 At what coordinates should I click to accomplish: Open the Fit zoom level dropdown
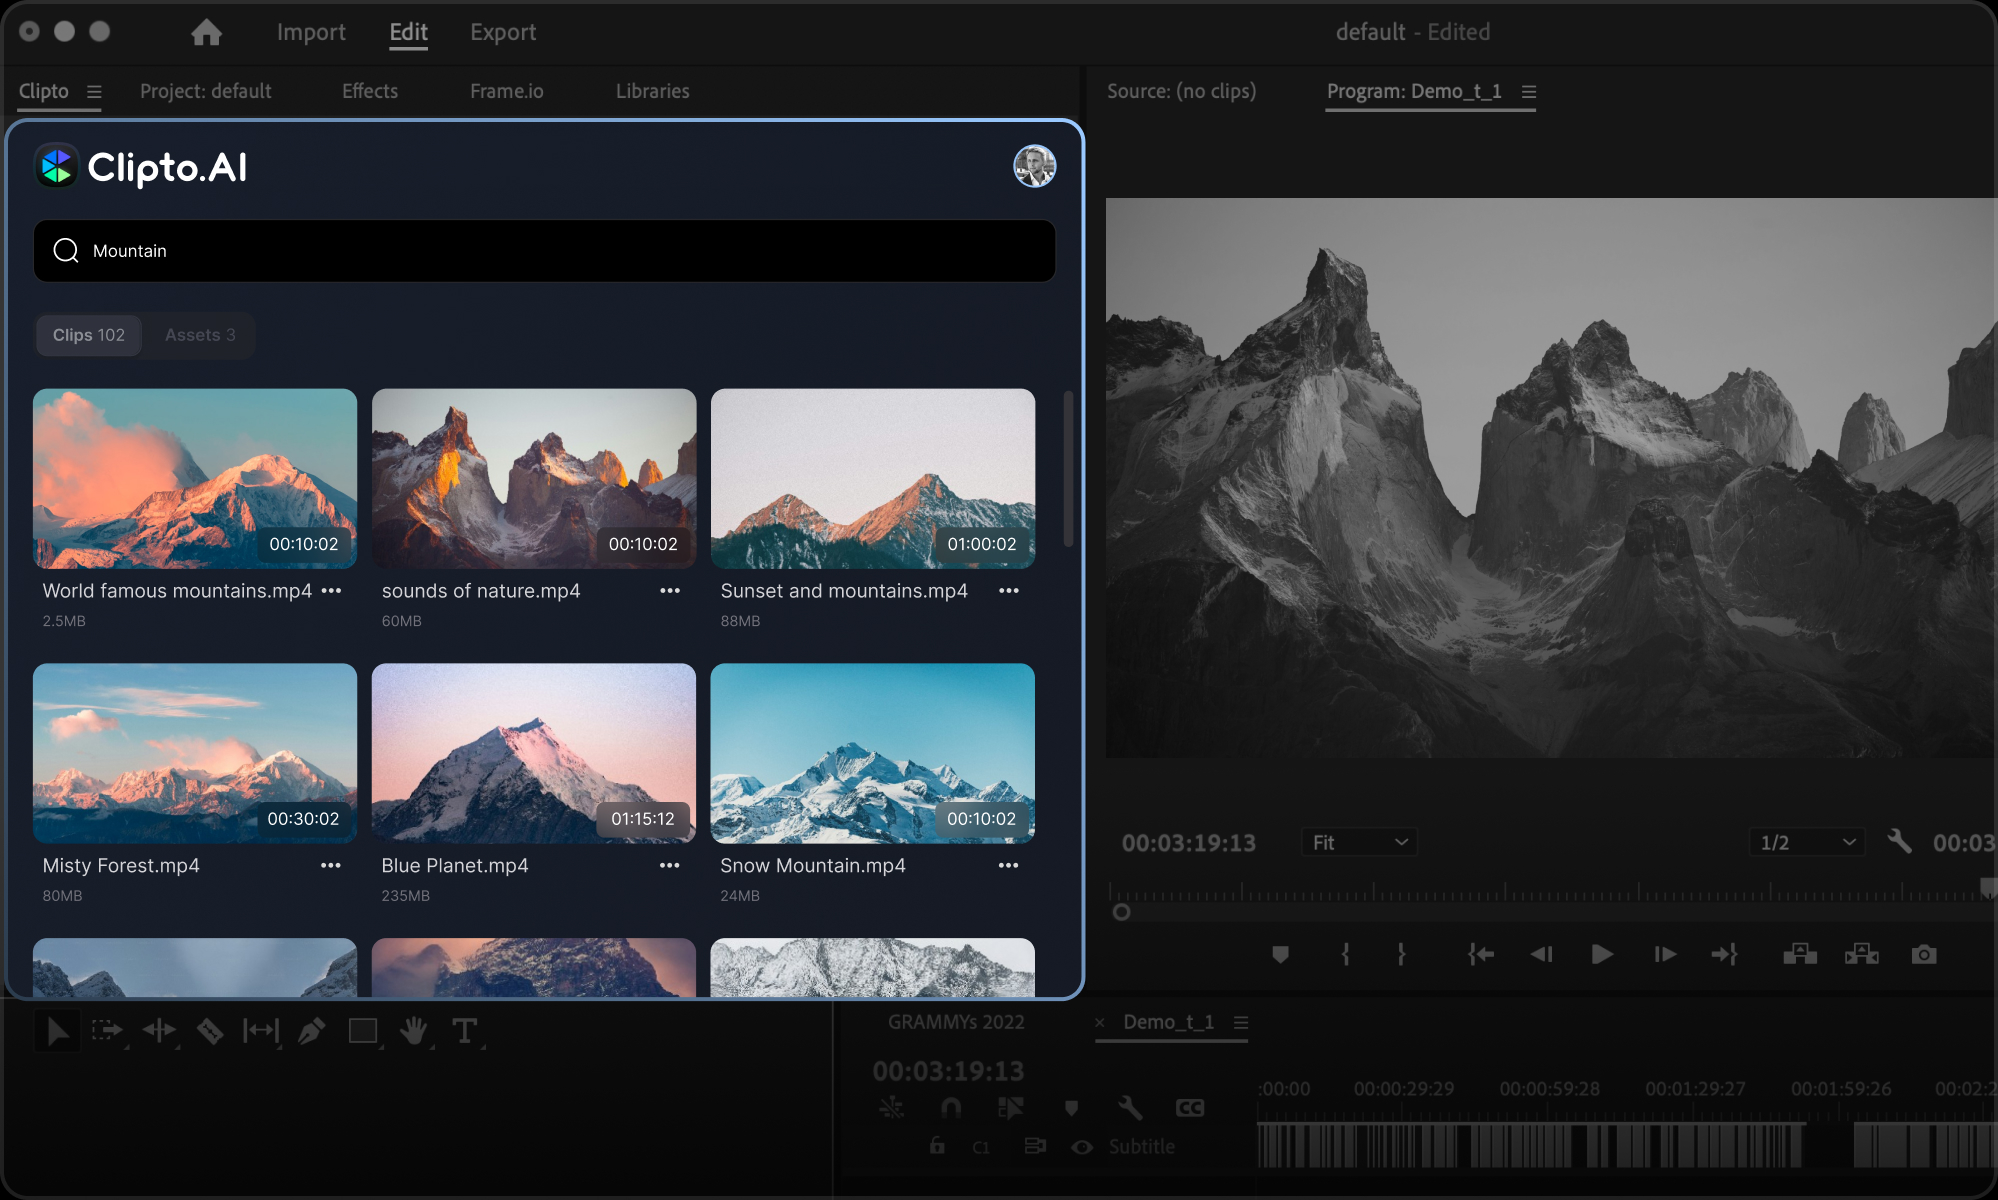[x=1359, y=843]
